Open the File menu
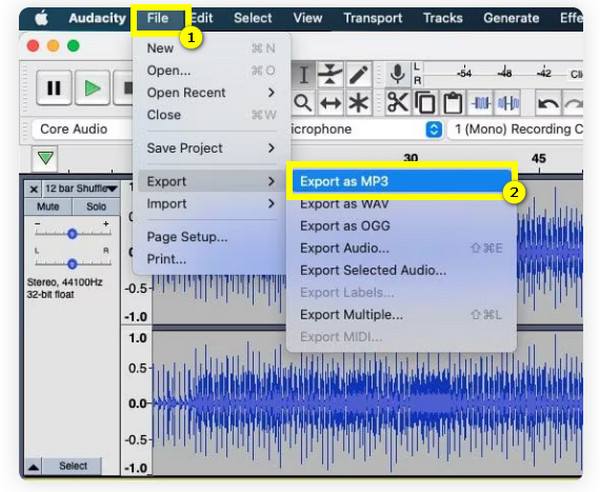Image resolution: width=600 pixels, height=492 pixels. coord(158,18)
